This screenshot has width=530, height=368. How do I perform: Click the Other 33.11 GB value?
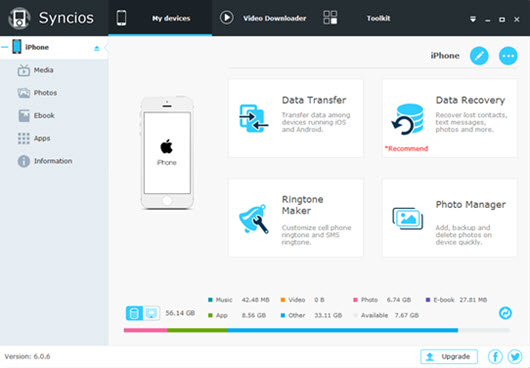click(x=328, y=315)
